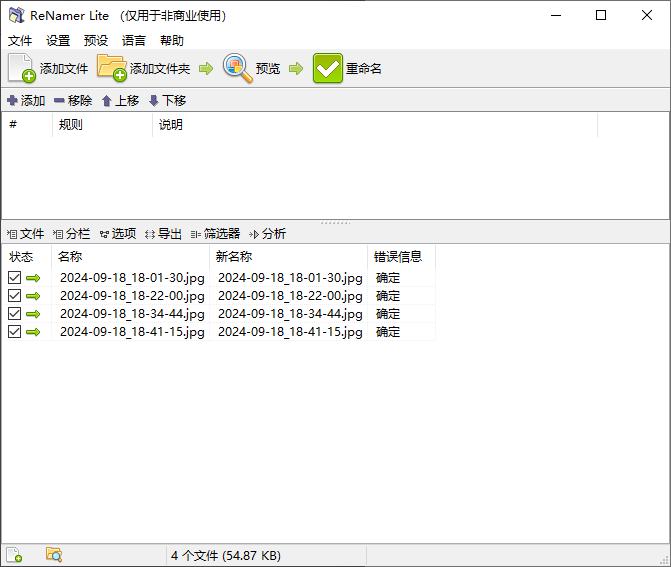
Task: Click the 选项 (Options) button
Action: [x=117, y=233]
